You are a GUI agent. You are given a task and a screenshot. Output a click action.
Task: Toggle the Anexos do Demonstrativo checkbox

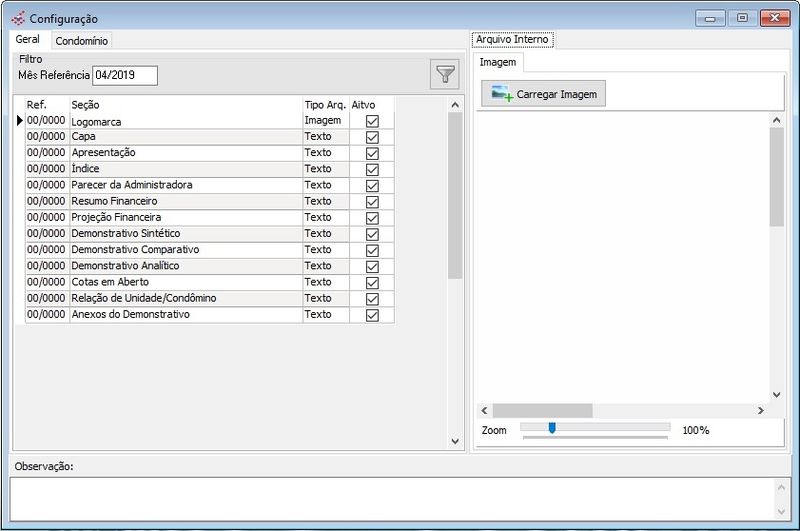tap(372, 315)
